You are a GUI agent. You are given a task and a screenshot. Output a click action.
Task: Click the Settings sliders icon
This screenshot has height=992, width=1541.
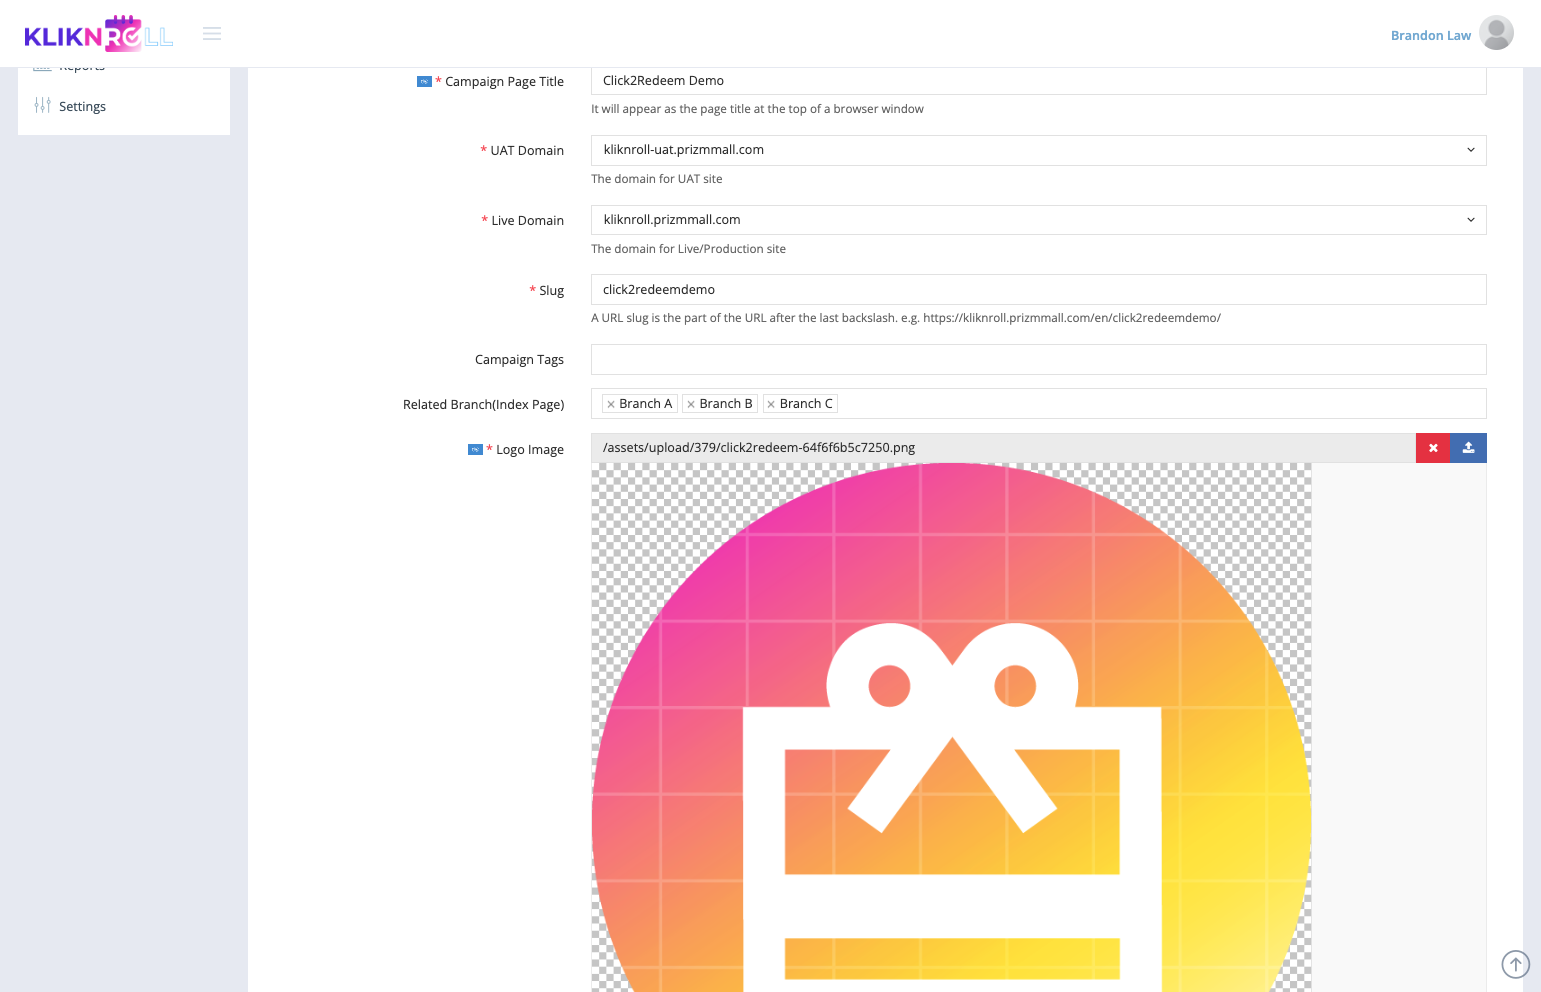click(42, 105)
